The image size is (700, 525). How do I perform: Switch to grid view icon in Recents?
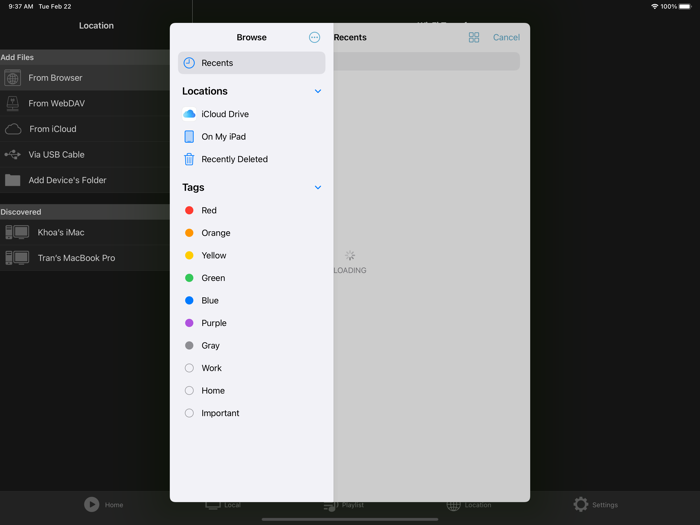474,38
